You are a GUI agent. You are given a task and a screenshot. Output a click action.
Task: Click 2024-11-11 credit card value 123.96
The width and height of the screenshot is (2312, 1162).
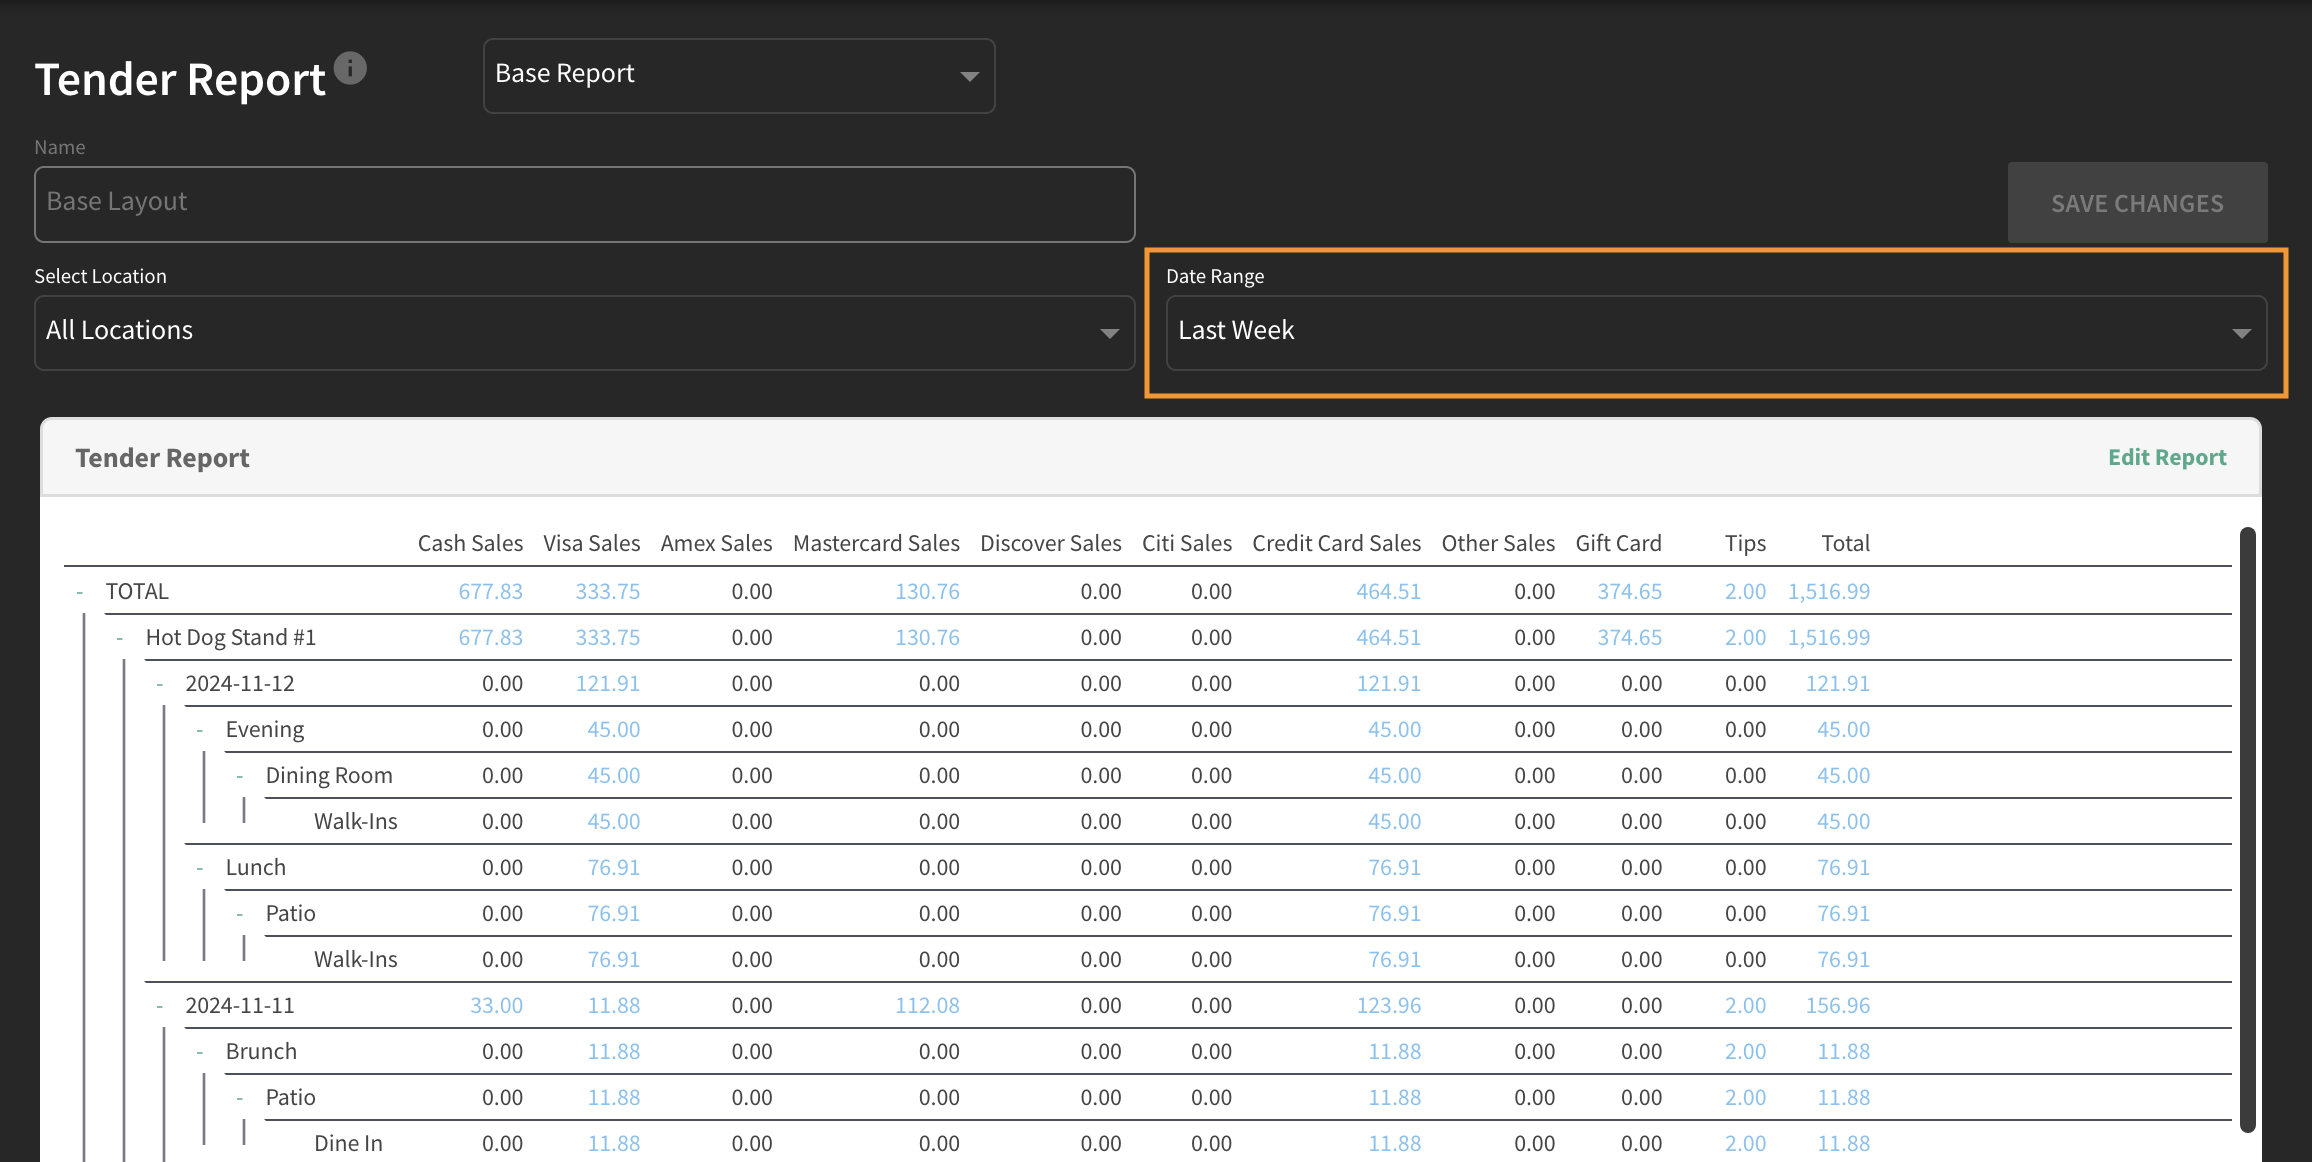coord(1388,1006)
